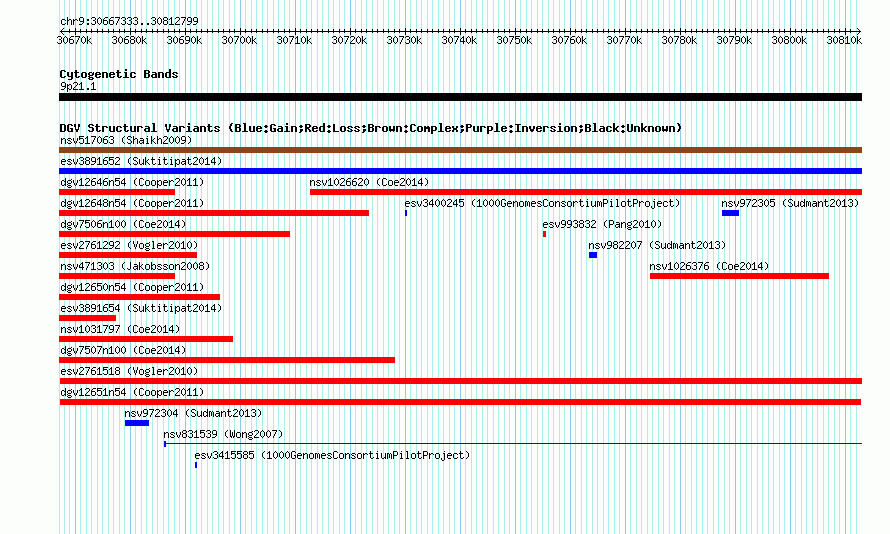Click the blue nsv972305 gain bar
Image resolution: width=890 pixels, height=534 pixels.
731,213
